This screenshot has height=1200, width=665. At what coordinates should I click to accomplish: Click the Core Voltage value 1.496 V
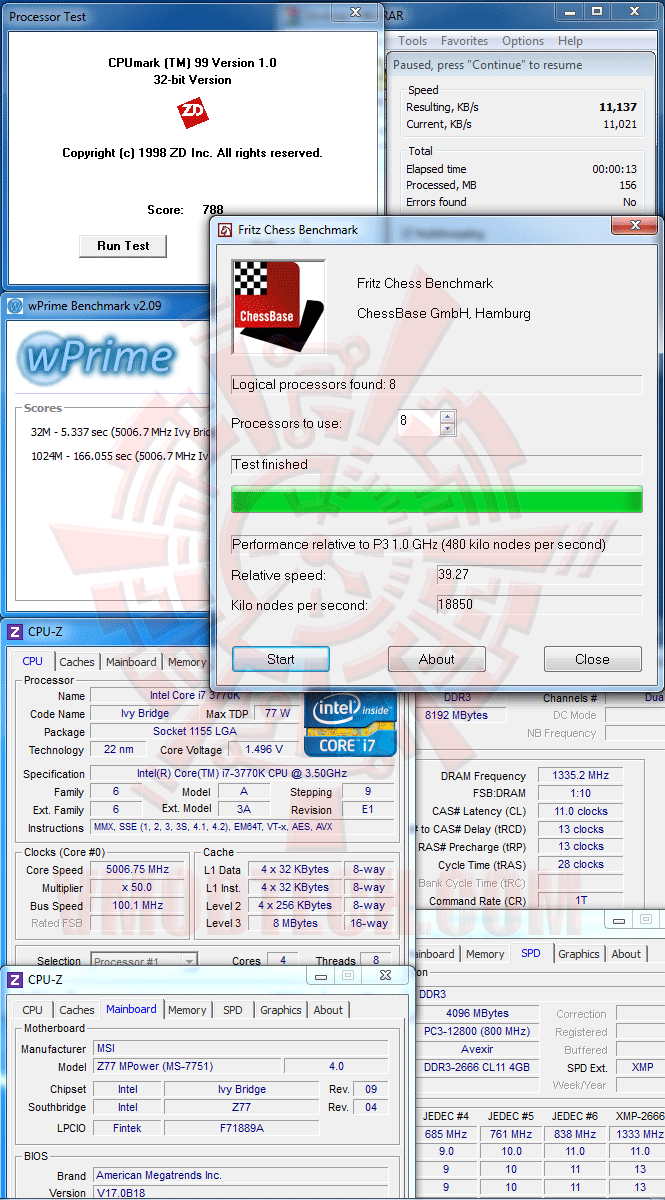264,749
